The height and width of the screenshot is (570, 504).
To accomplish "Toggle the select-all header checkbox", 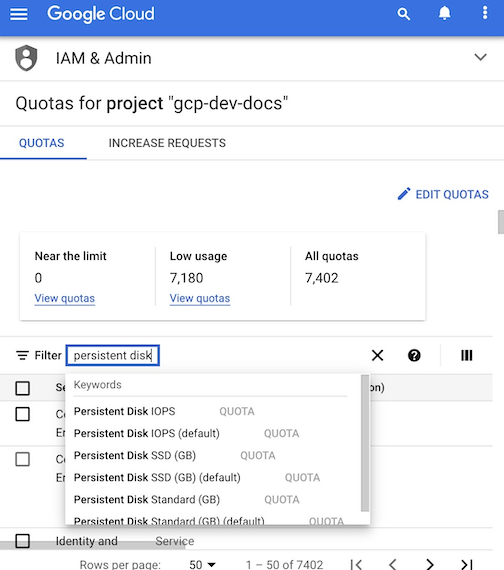I will coord(23,388).
